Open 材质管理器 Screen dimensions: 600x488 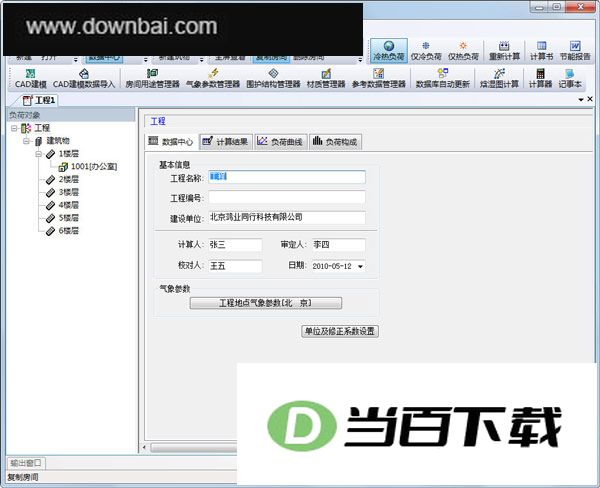pyautogui.click(x=326, y=78)
